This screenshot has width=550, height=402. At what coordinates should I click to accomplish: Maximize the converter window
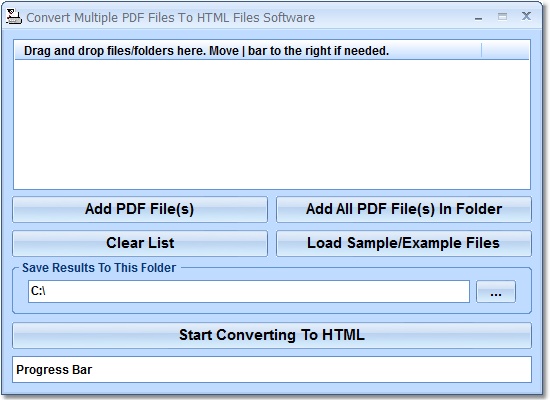click(502, 16)
